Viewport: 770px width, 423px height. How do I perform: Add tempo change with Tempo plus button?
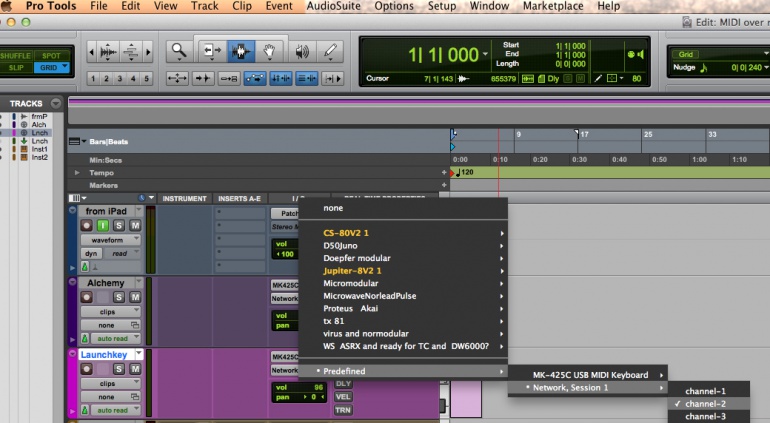[x=444, y=172]
